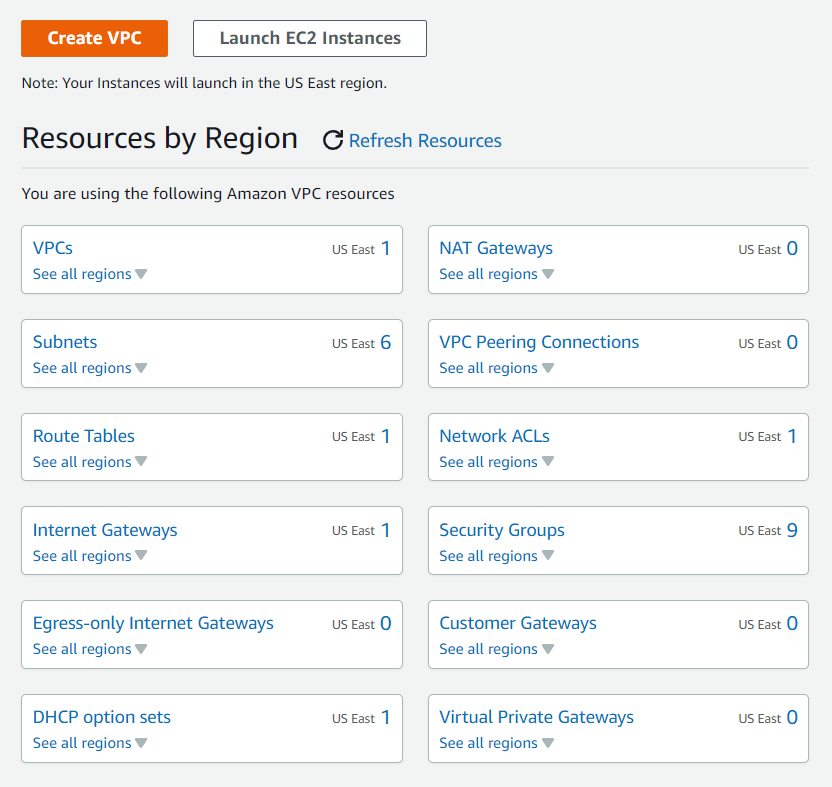The image size is (832, 787).
Task: Expand See all regions under VPCs
Action: click(90, 274)
